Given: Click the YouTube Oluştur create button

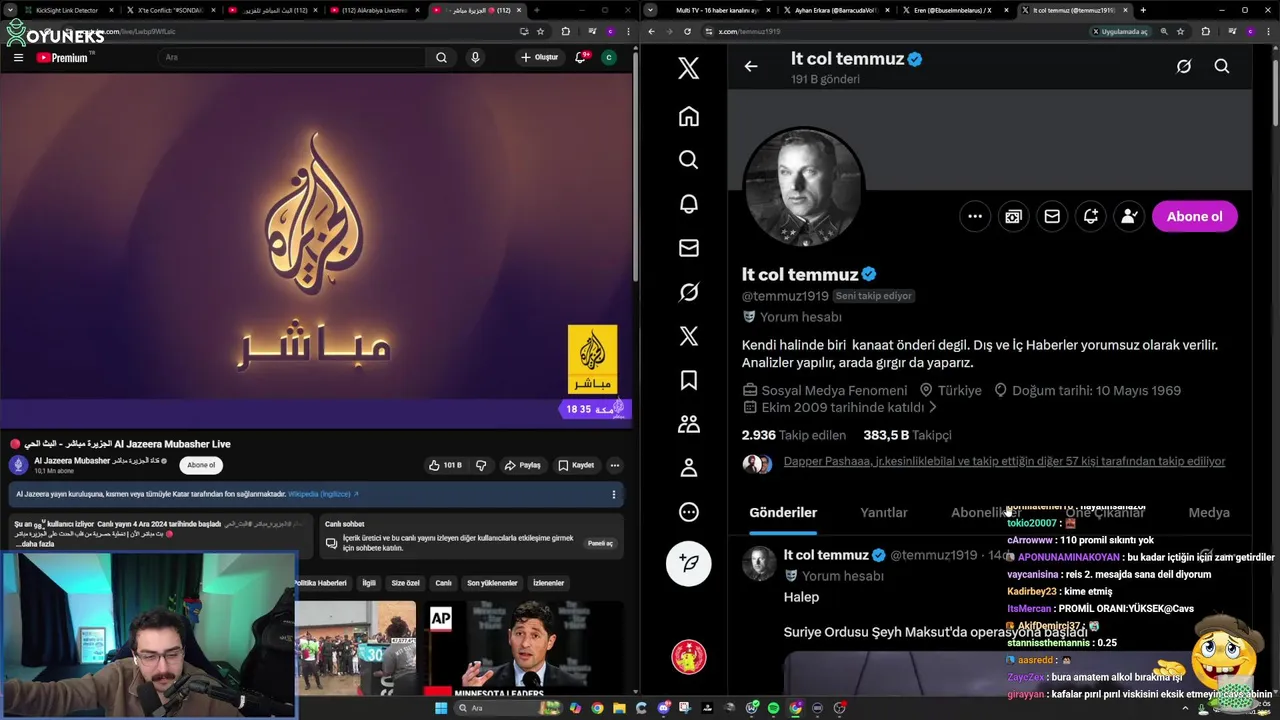Looking at the screenshot, I should pos(540,57).
